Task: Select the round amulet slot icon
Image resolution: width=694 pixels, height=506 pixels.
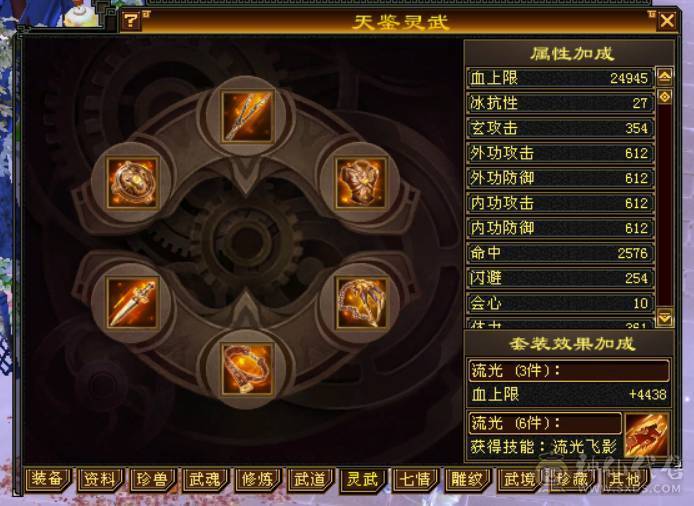Action: [x=132, y=183]
